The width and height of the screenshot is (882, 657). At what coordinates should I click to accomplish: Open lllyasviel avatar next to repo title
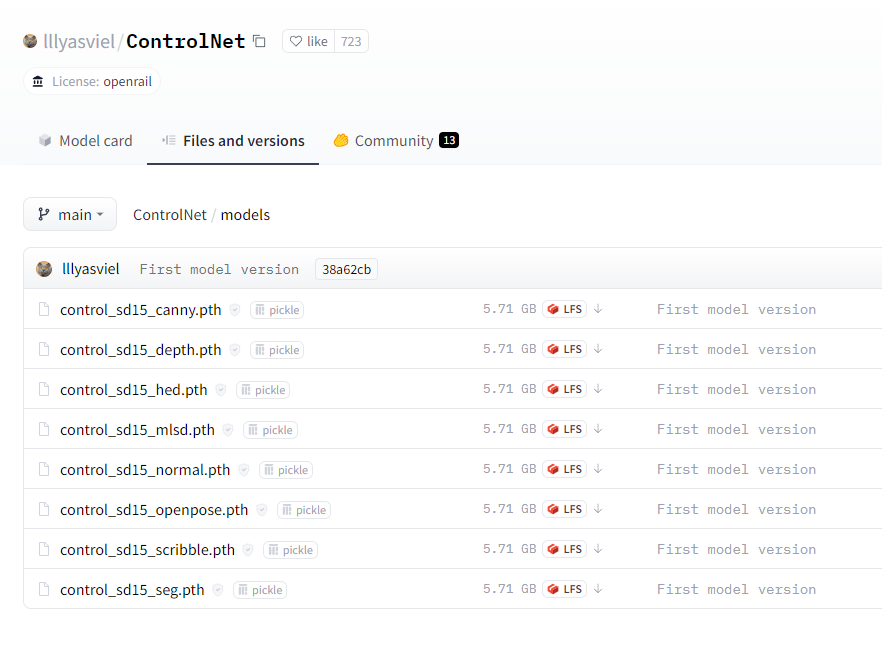[30, 41]
